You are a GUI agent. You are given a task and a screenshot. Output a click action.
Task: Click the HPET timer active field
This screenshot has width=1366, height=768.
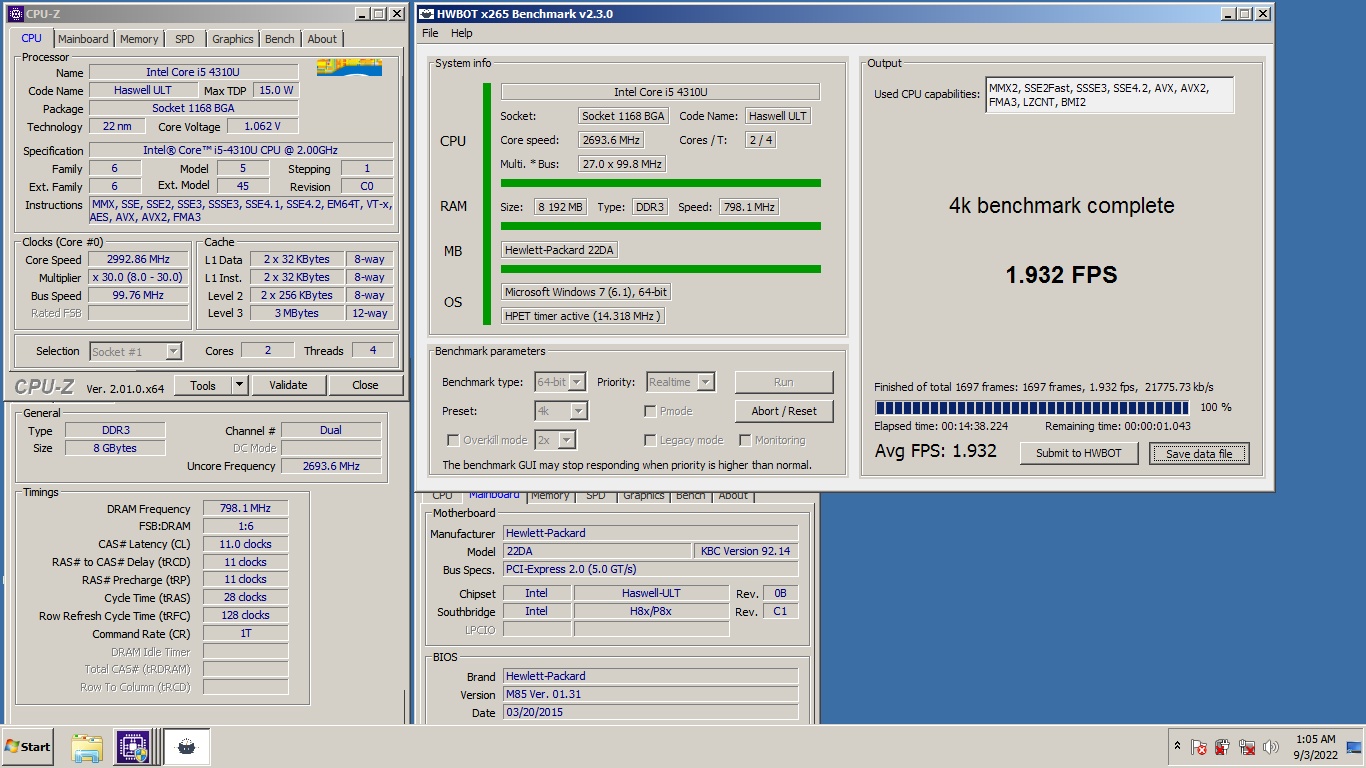click(583, 316)
